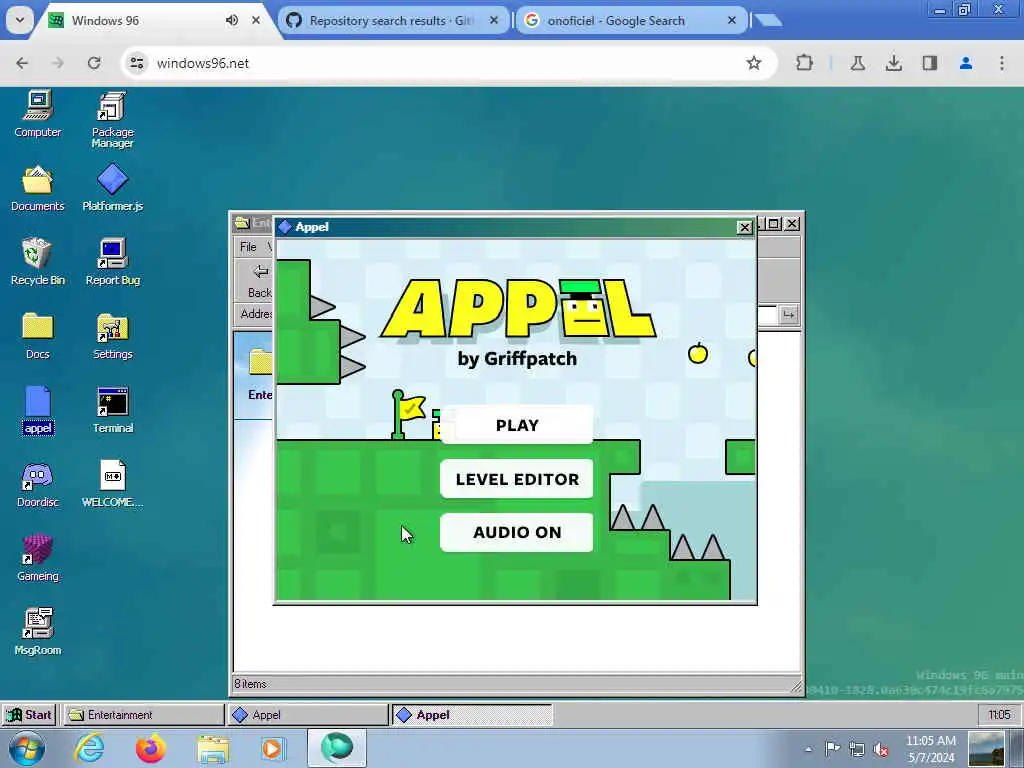Image resolution: width=1024 pixels, height=768 pixels.
Task: View site information icon
Action: coord(137,63)
